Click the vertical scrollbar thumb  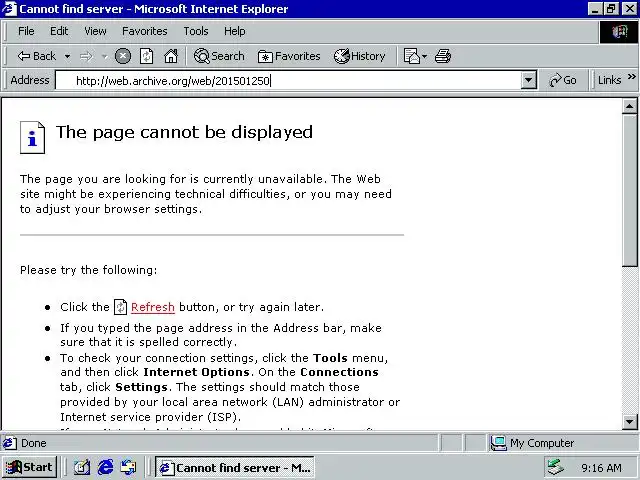click(629, 190)
